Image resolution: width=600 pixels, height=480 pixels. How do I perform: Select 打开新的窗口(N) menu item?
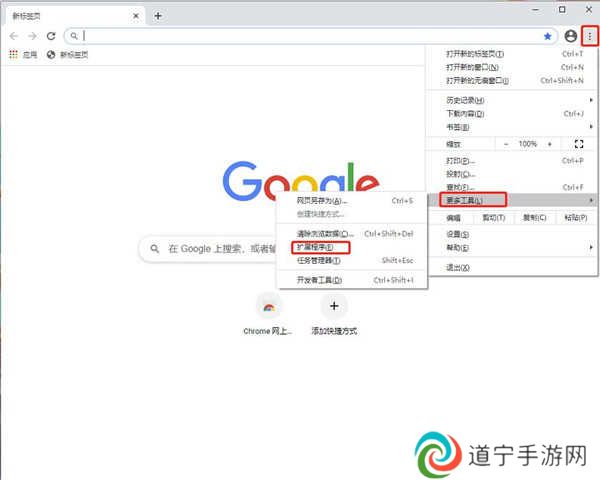pyautogui.click(x=513, y=67)
